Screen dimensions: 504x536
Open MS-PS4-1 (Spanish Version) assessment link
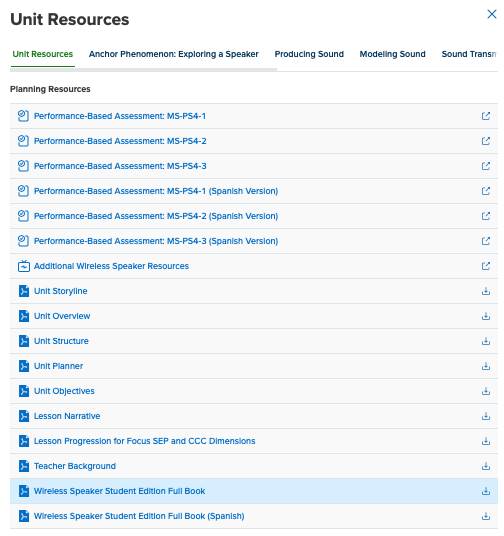pyautogui.click(x=156, y=191)
